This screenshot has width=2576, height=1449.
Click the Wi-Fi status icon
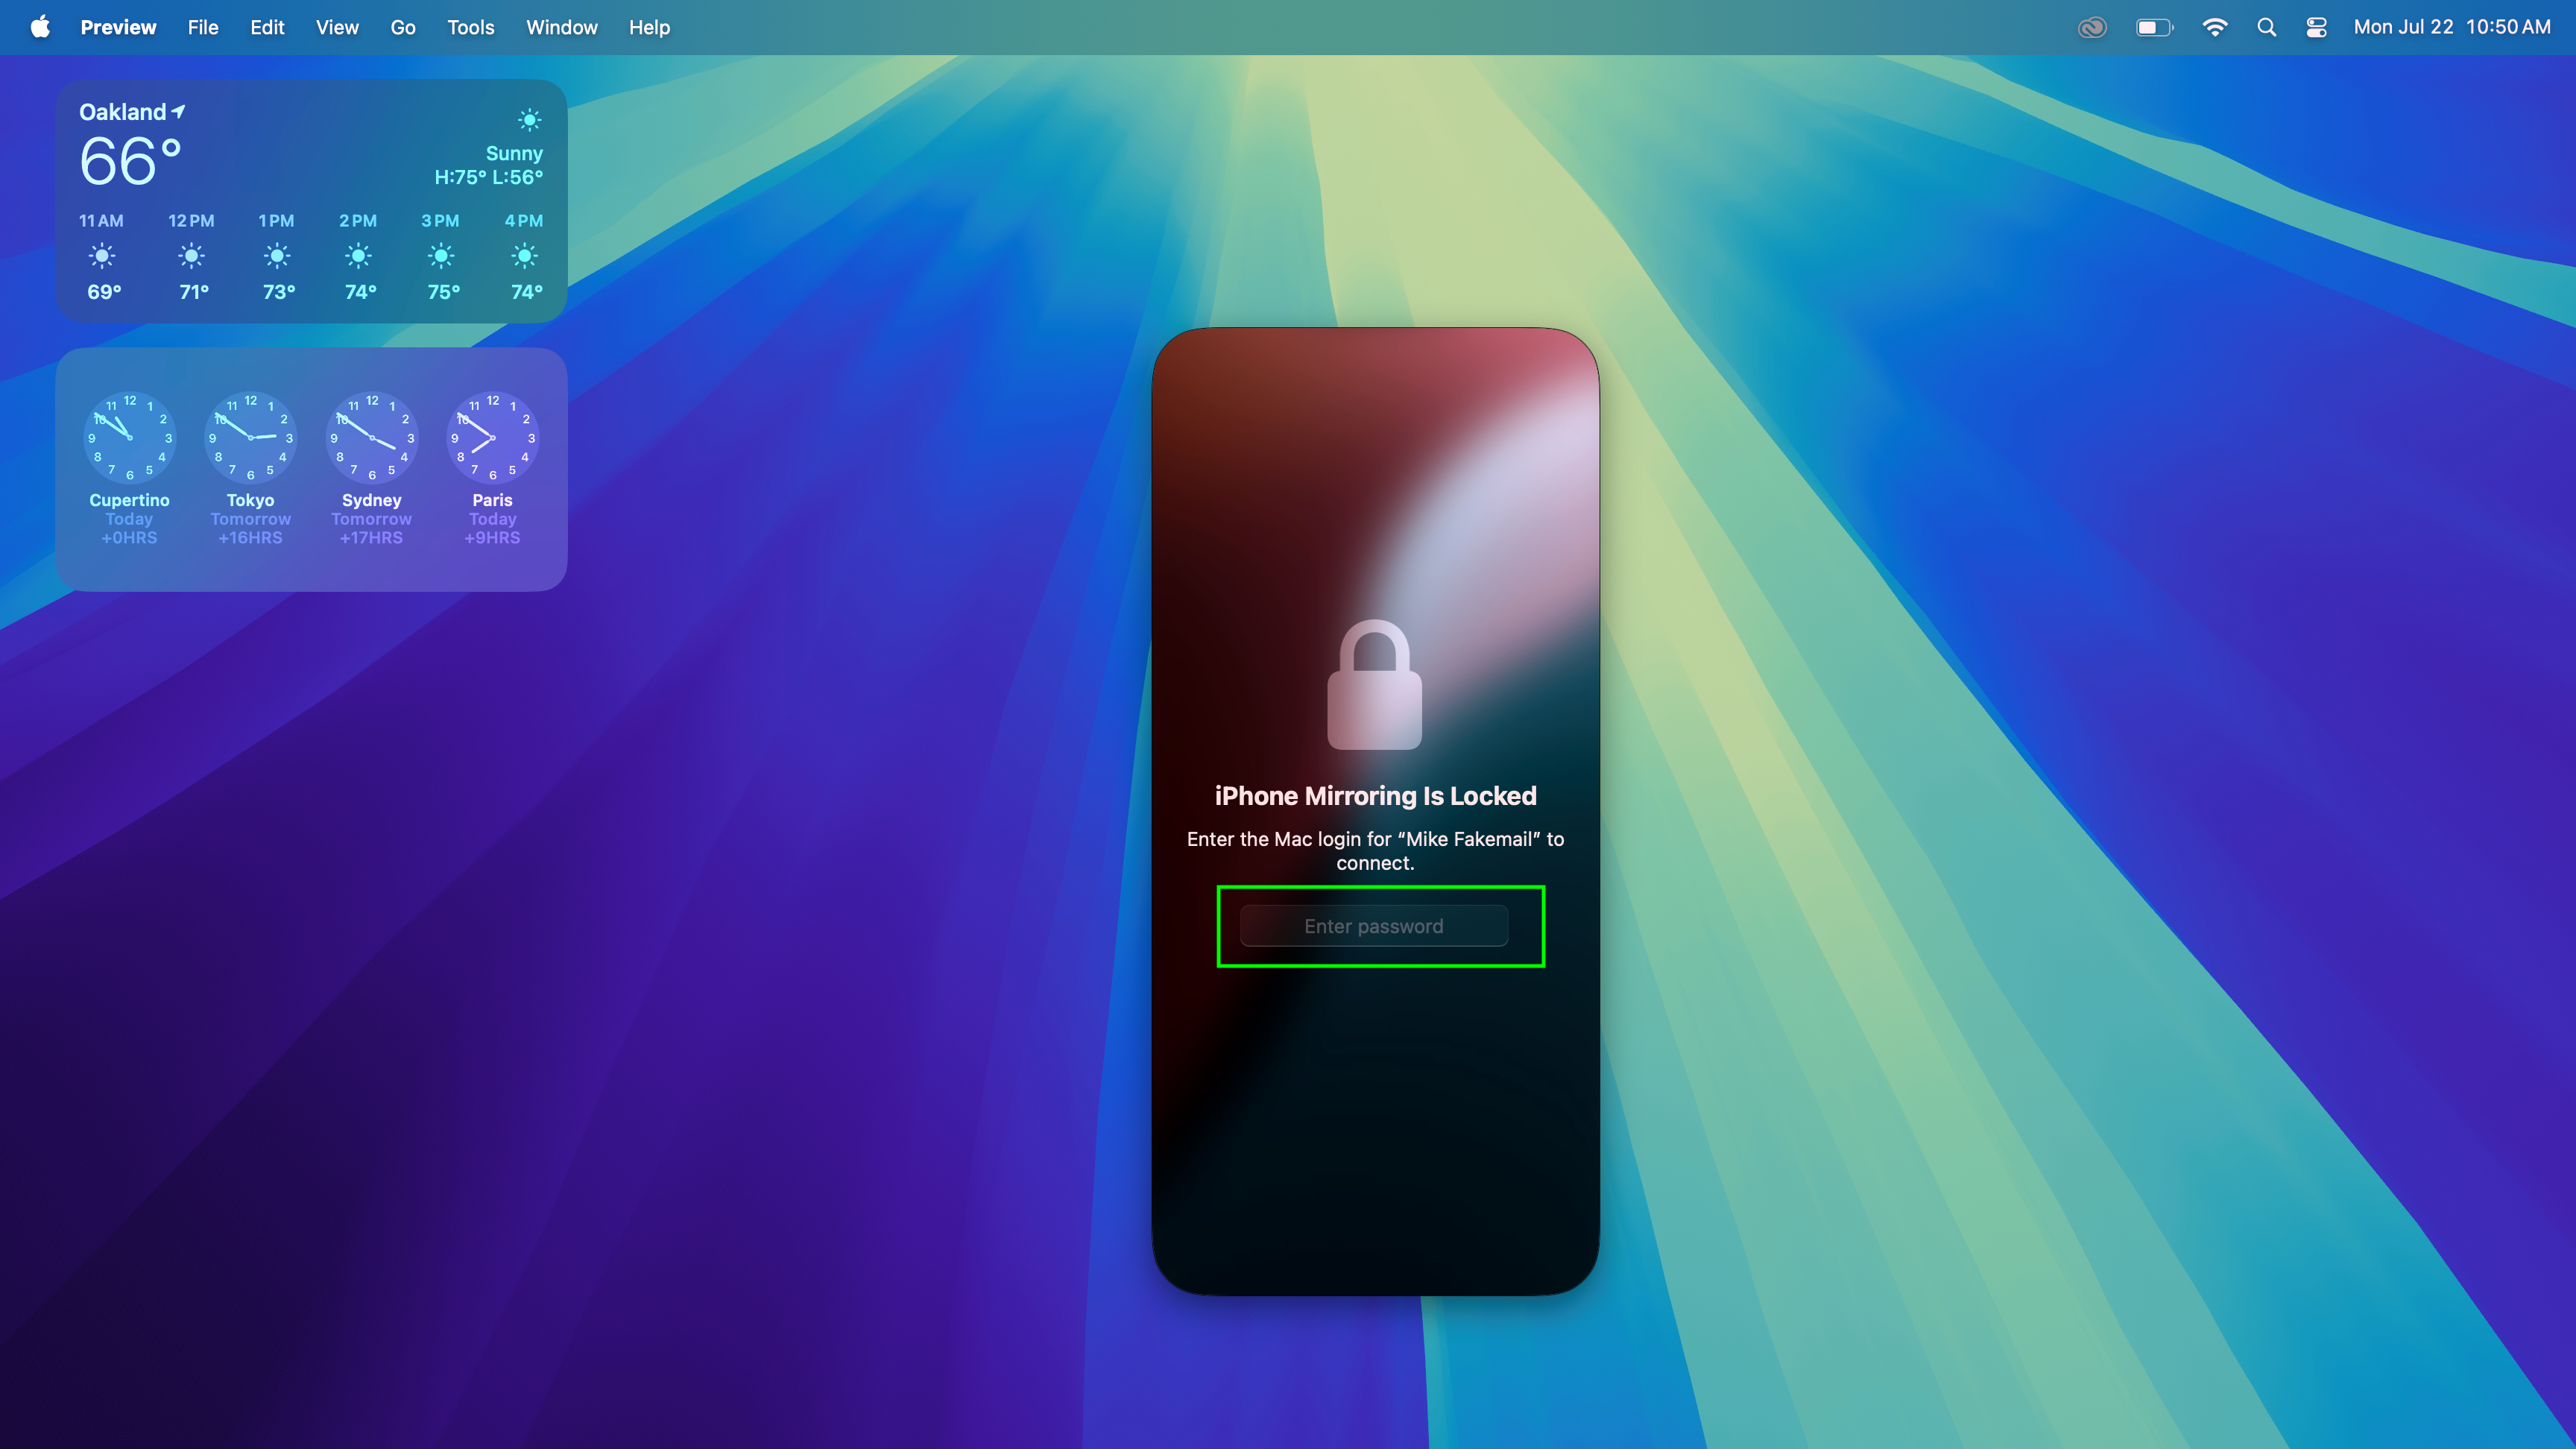(x=2215, y=27)
